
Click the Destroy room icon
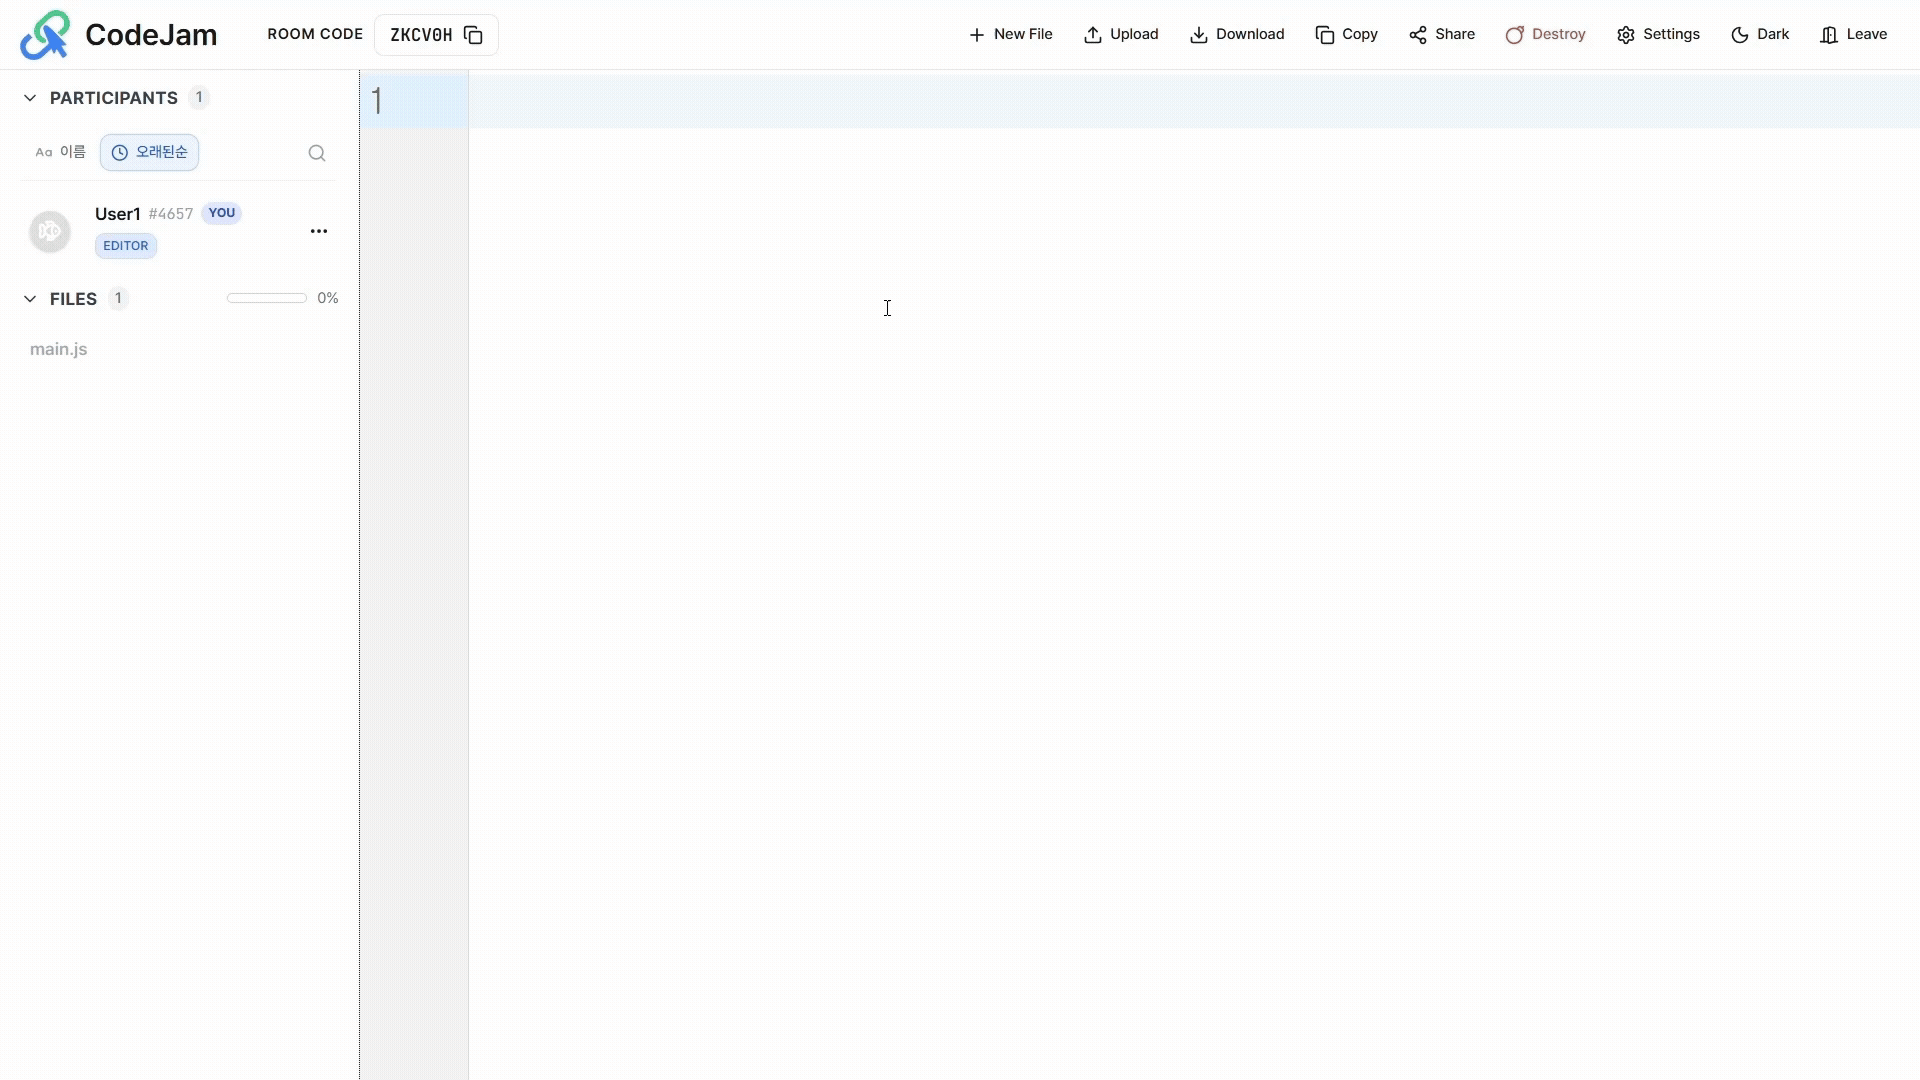pos(1515,35)
